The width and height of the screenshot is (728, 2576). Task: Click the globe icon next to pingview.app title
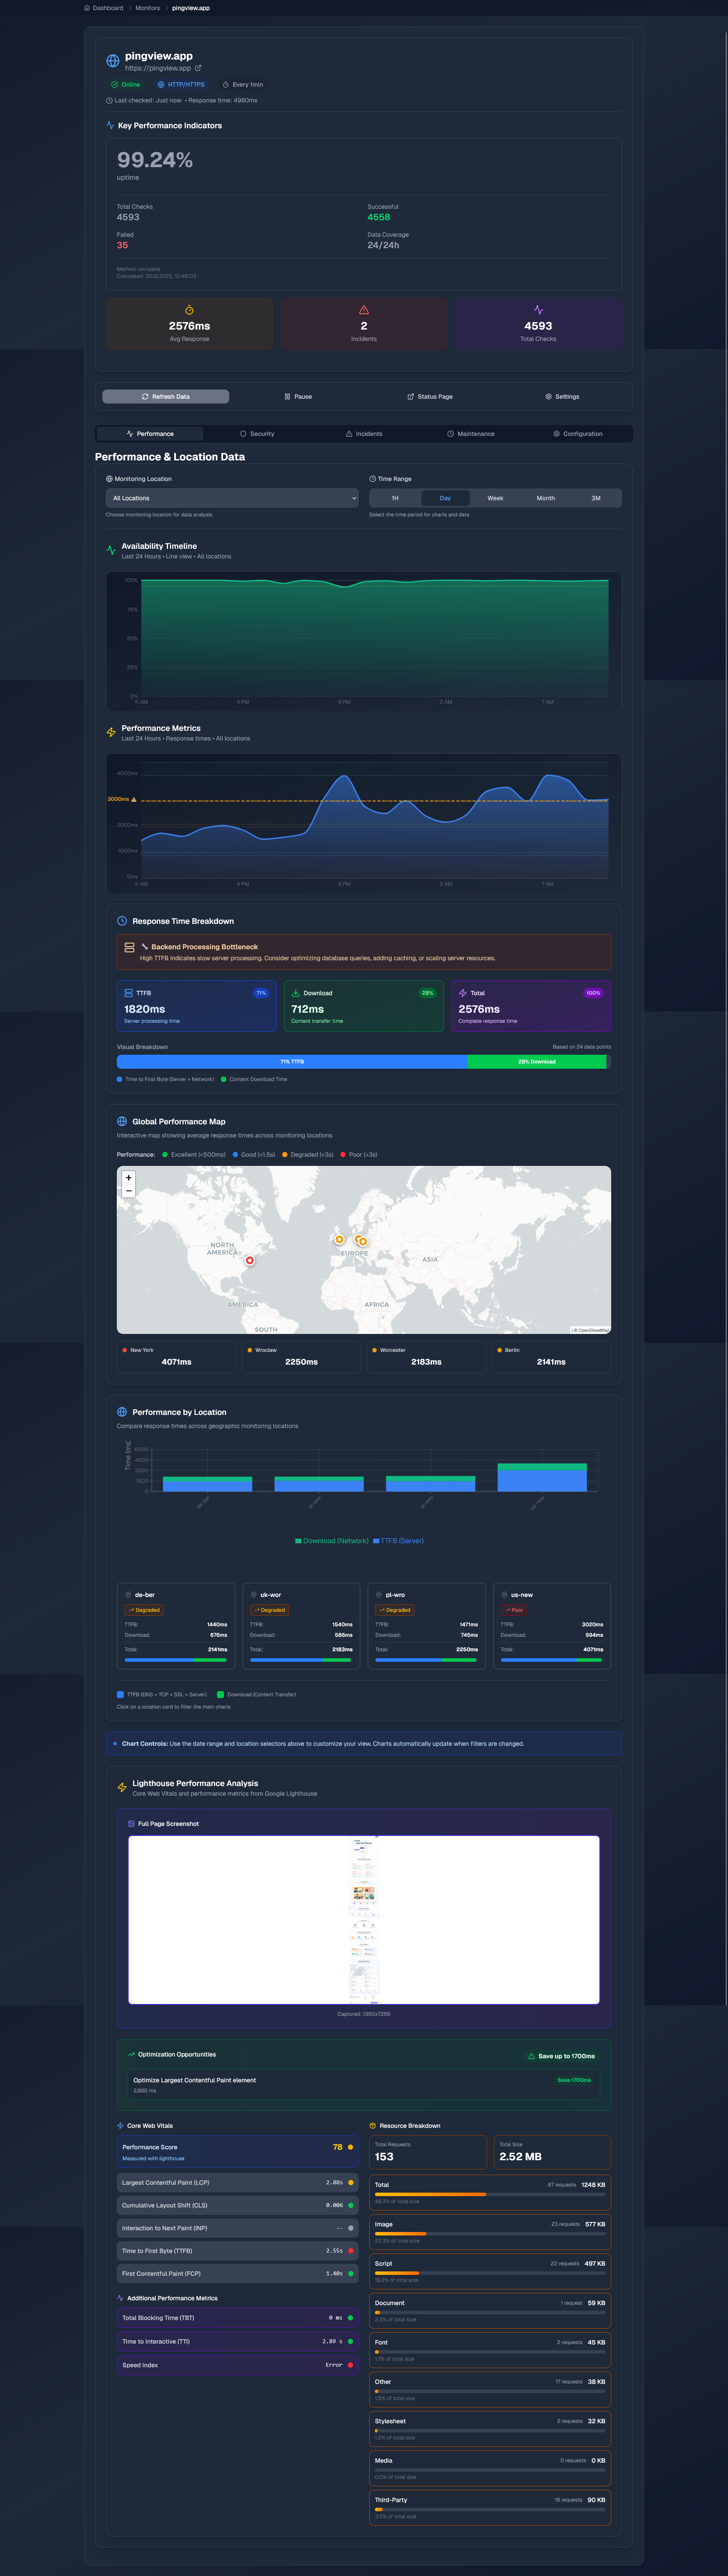113,61
